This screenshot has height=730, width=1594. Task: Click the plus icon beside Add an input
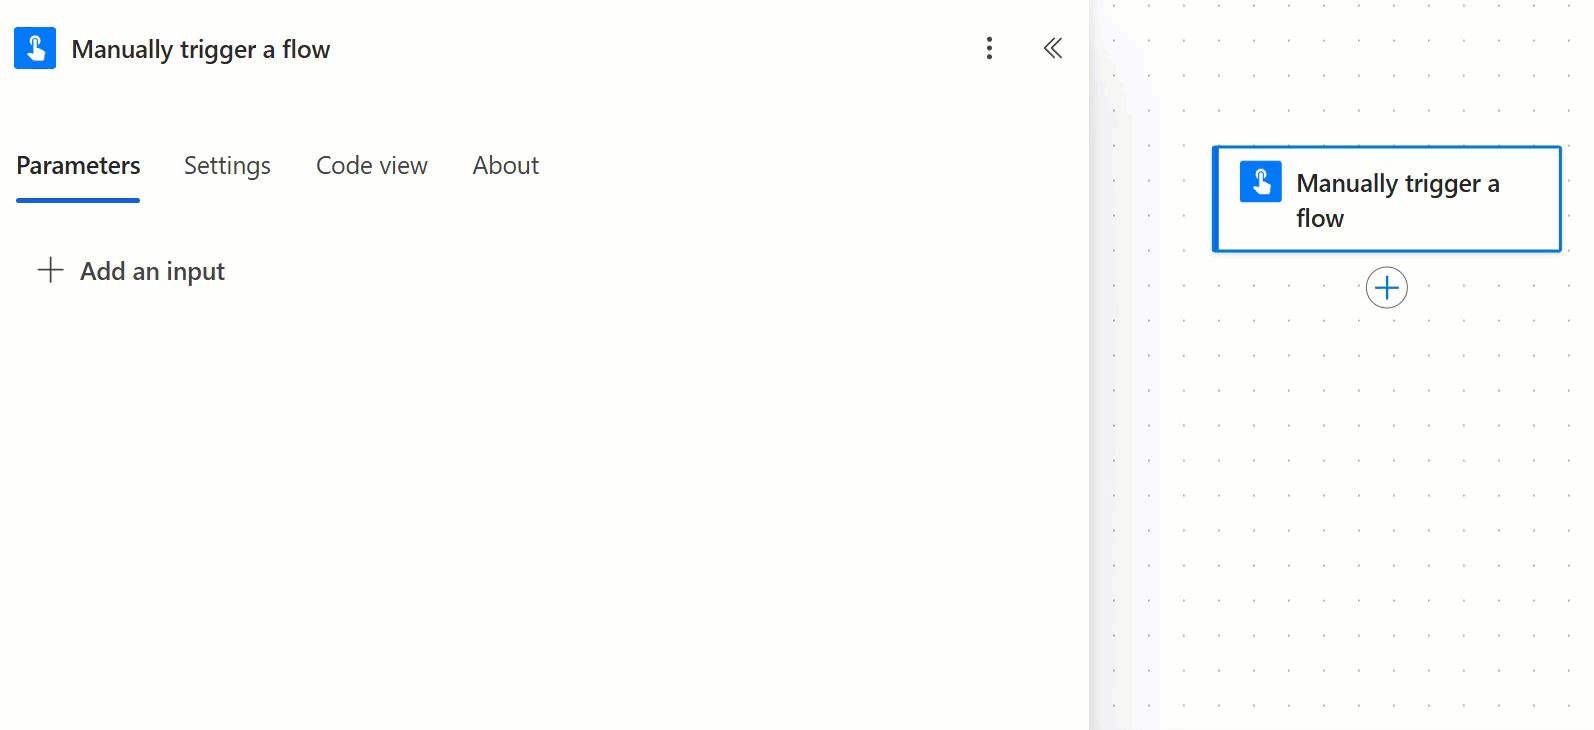click(x=50, y=270)
